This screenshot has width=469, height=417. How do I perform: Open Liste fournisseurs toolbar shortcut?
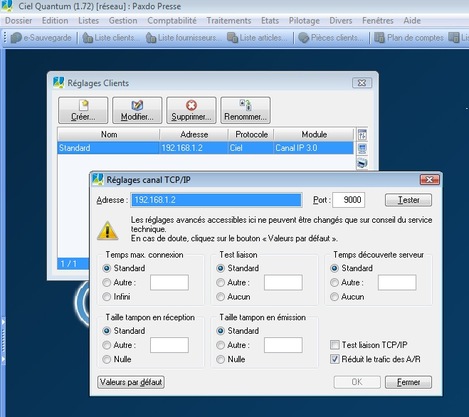coord(184,38)
